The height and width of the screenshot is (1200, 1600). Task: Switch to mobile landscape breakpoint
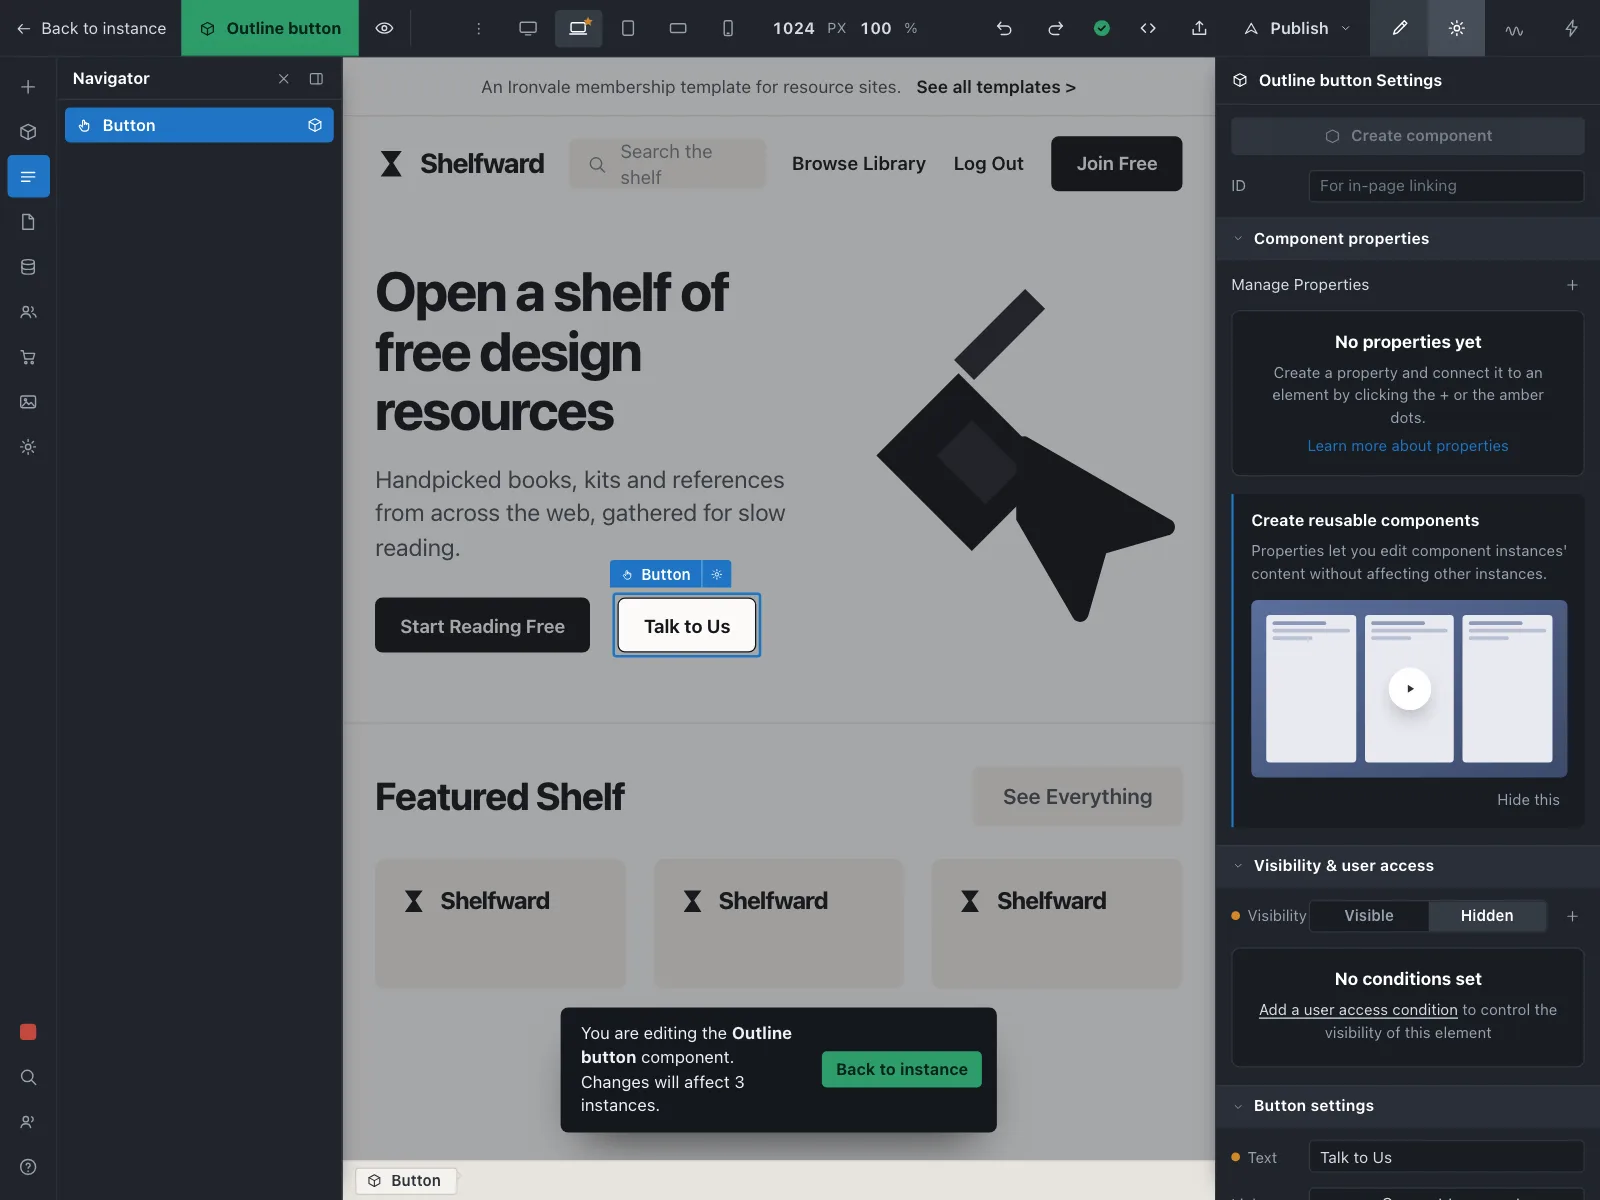coord(678,28)
